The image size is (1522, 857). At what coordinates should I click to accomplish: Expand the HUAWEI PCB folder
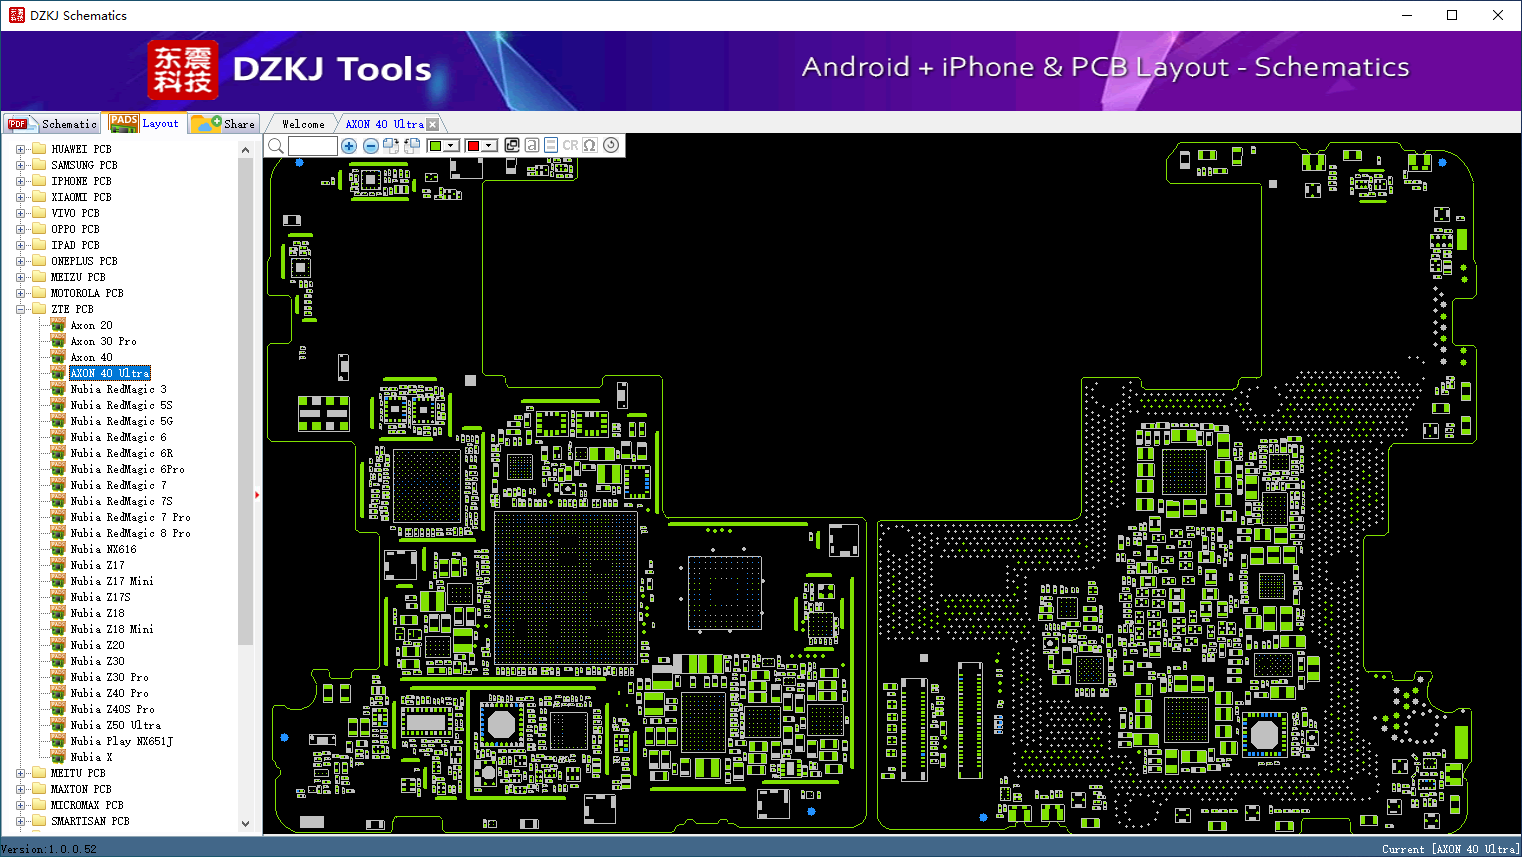click(x=21, y=149)
